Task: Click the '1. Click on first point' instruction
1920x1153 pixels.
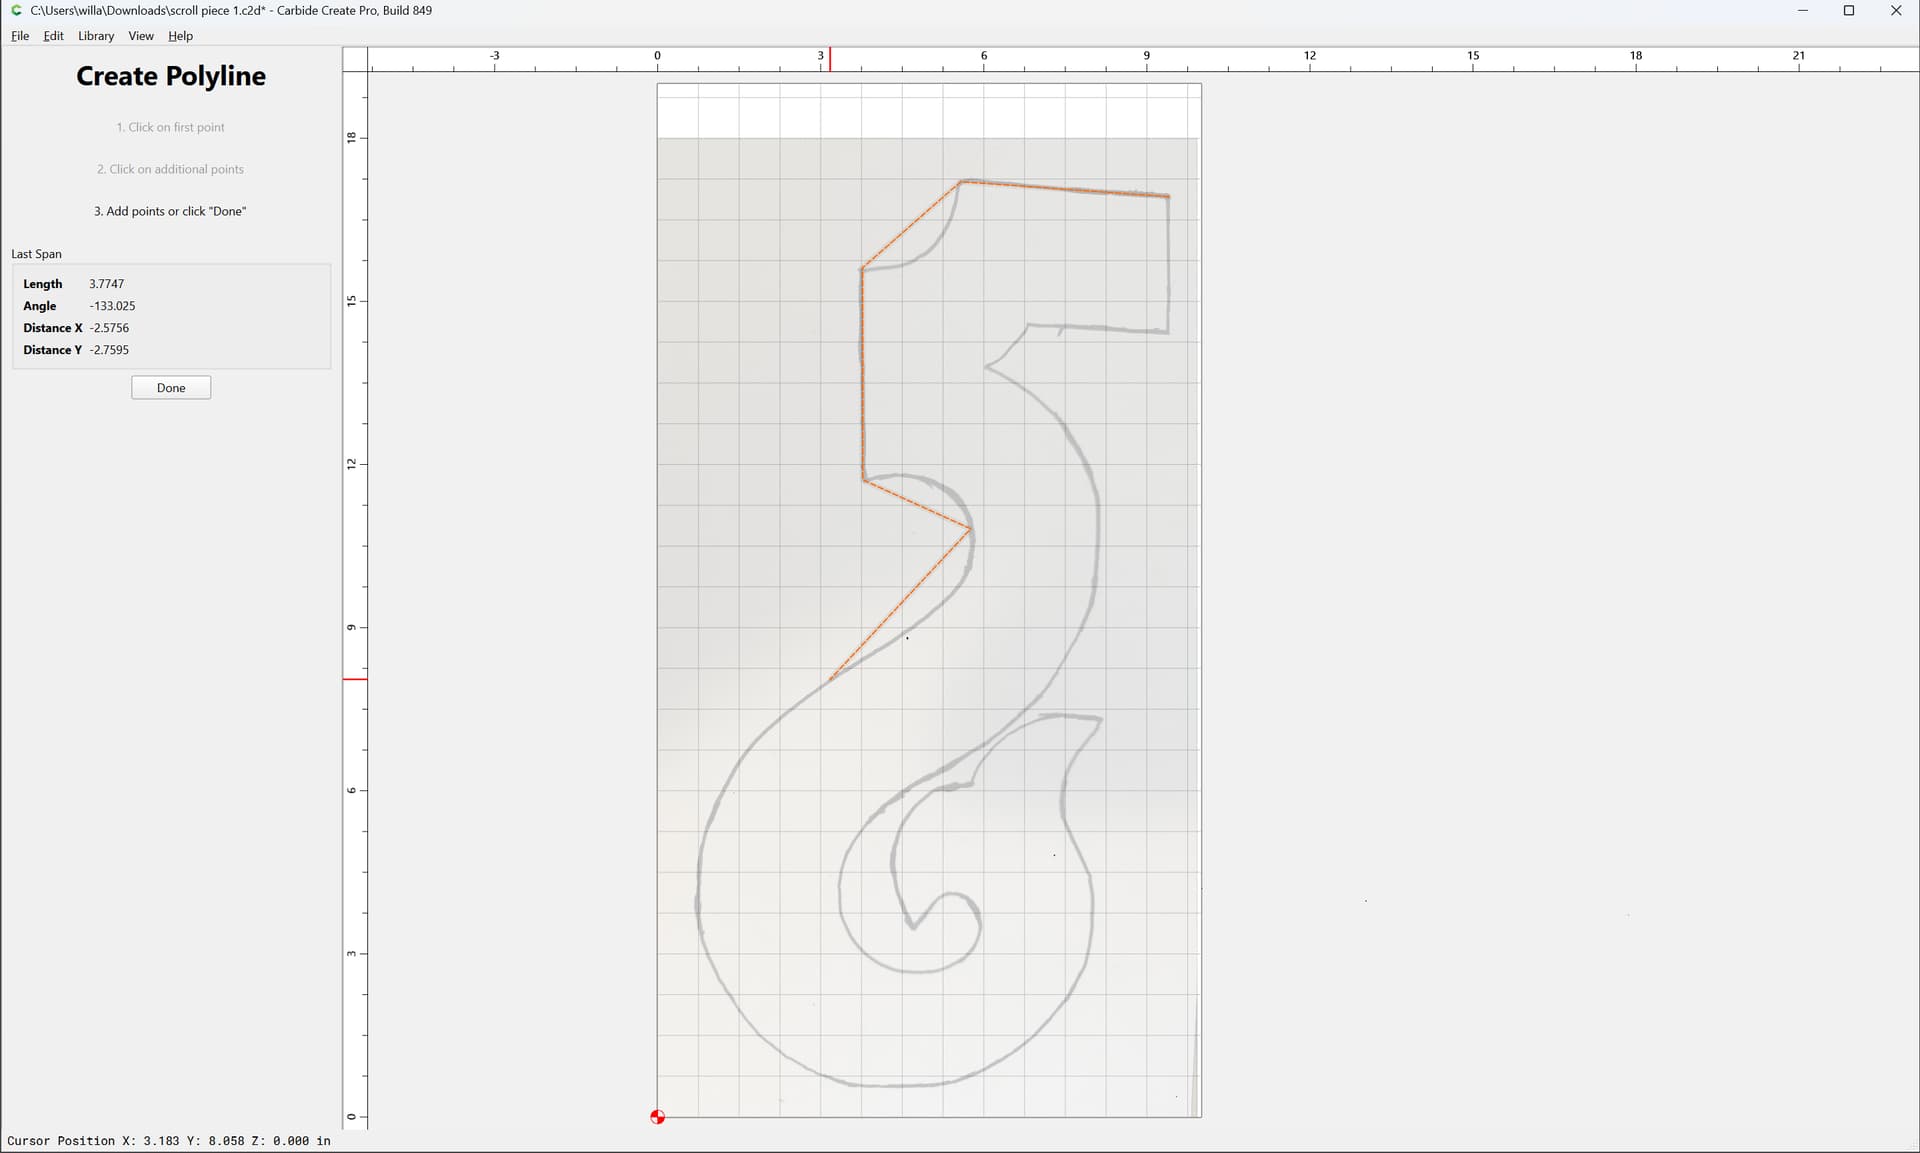Action: [x=170, y=127]
